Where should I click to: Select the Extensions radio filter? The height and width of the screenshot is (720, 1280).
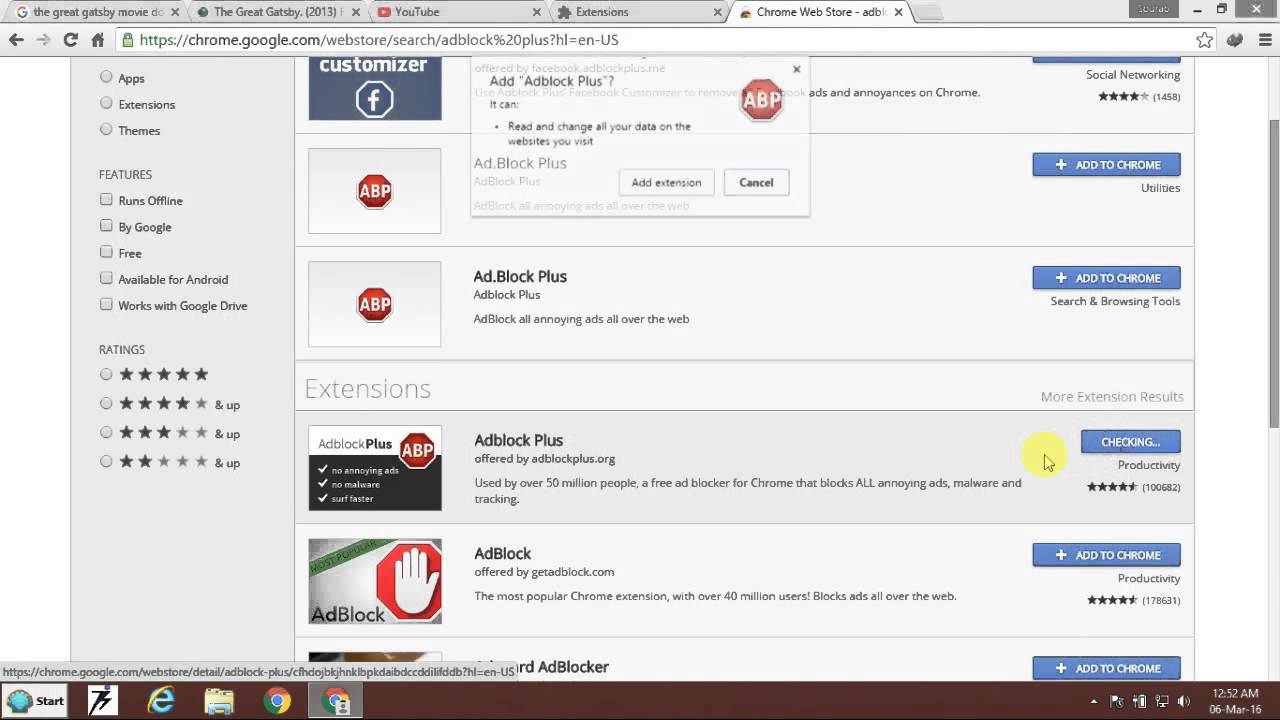pos(106,103)
